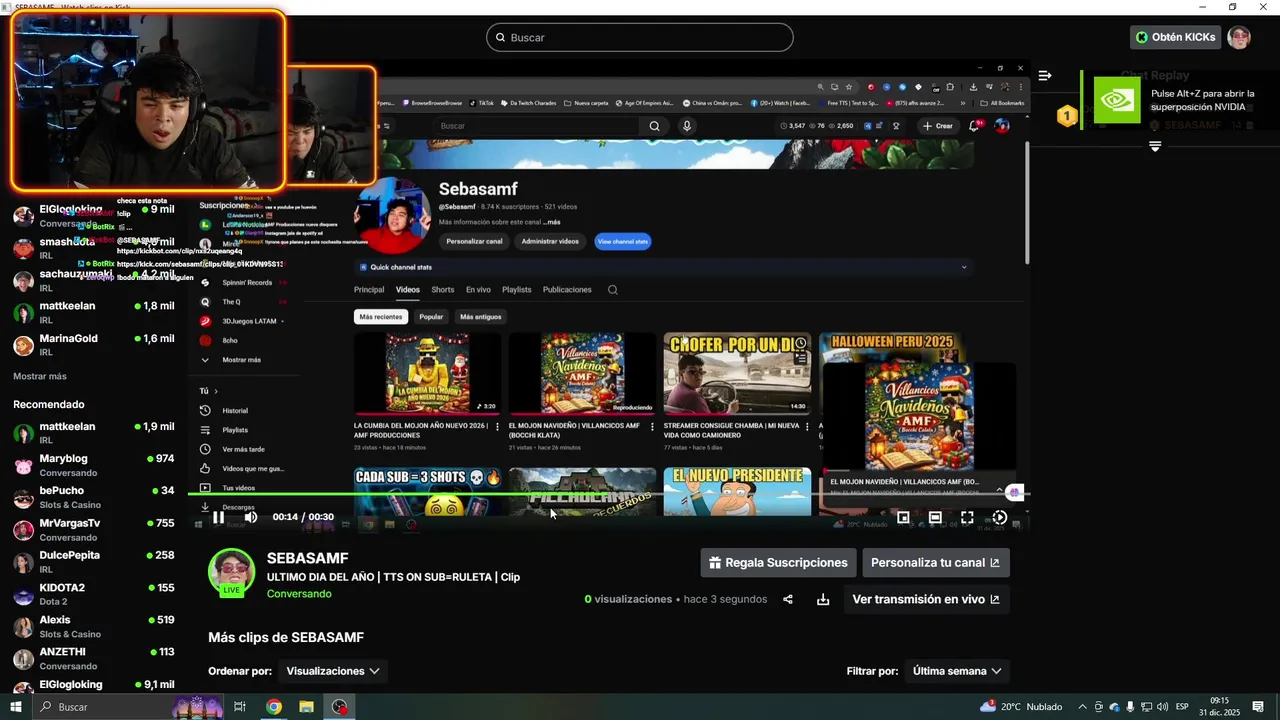1280x720 pixels.
Task: Click the Obtén KICKs button
Action: tap(1175, 37)
